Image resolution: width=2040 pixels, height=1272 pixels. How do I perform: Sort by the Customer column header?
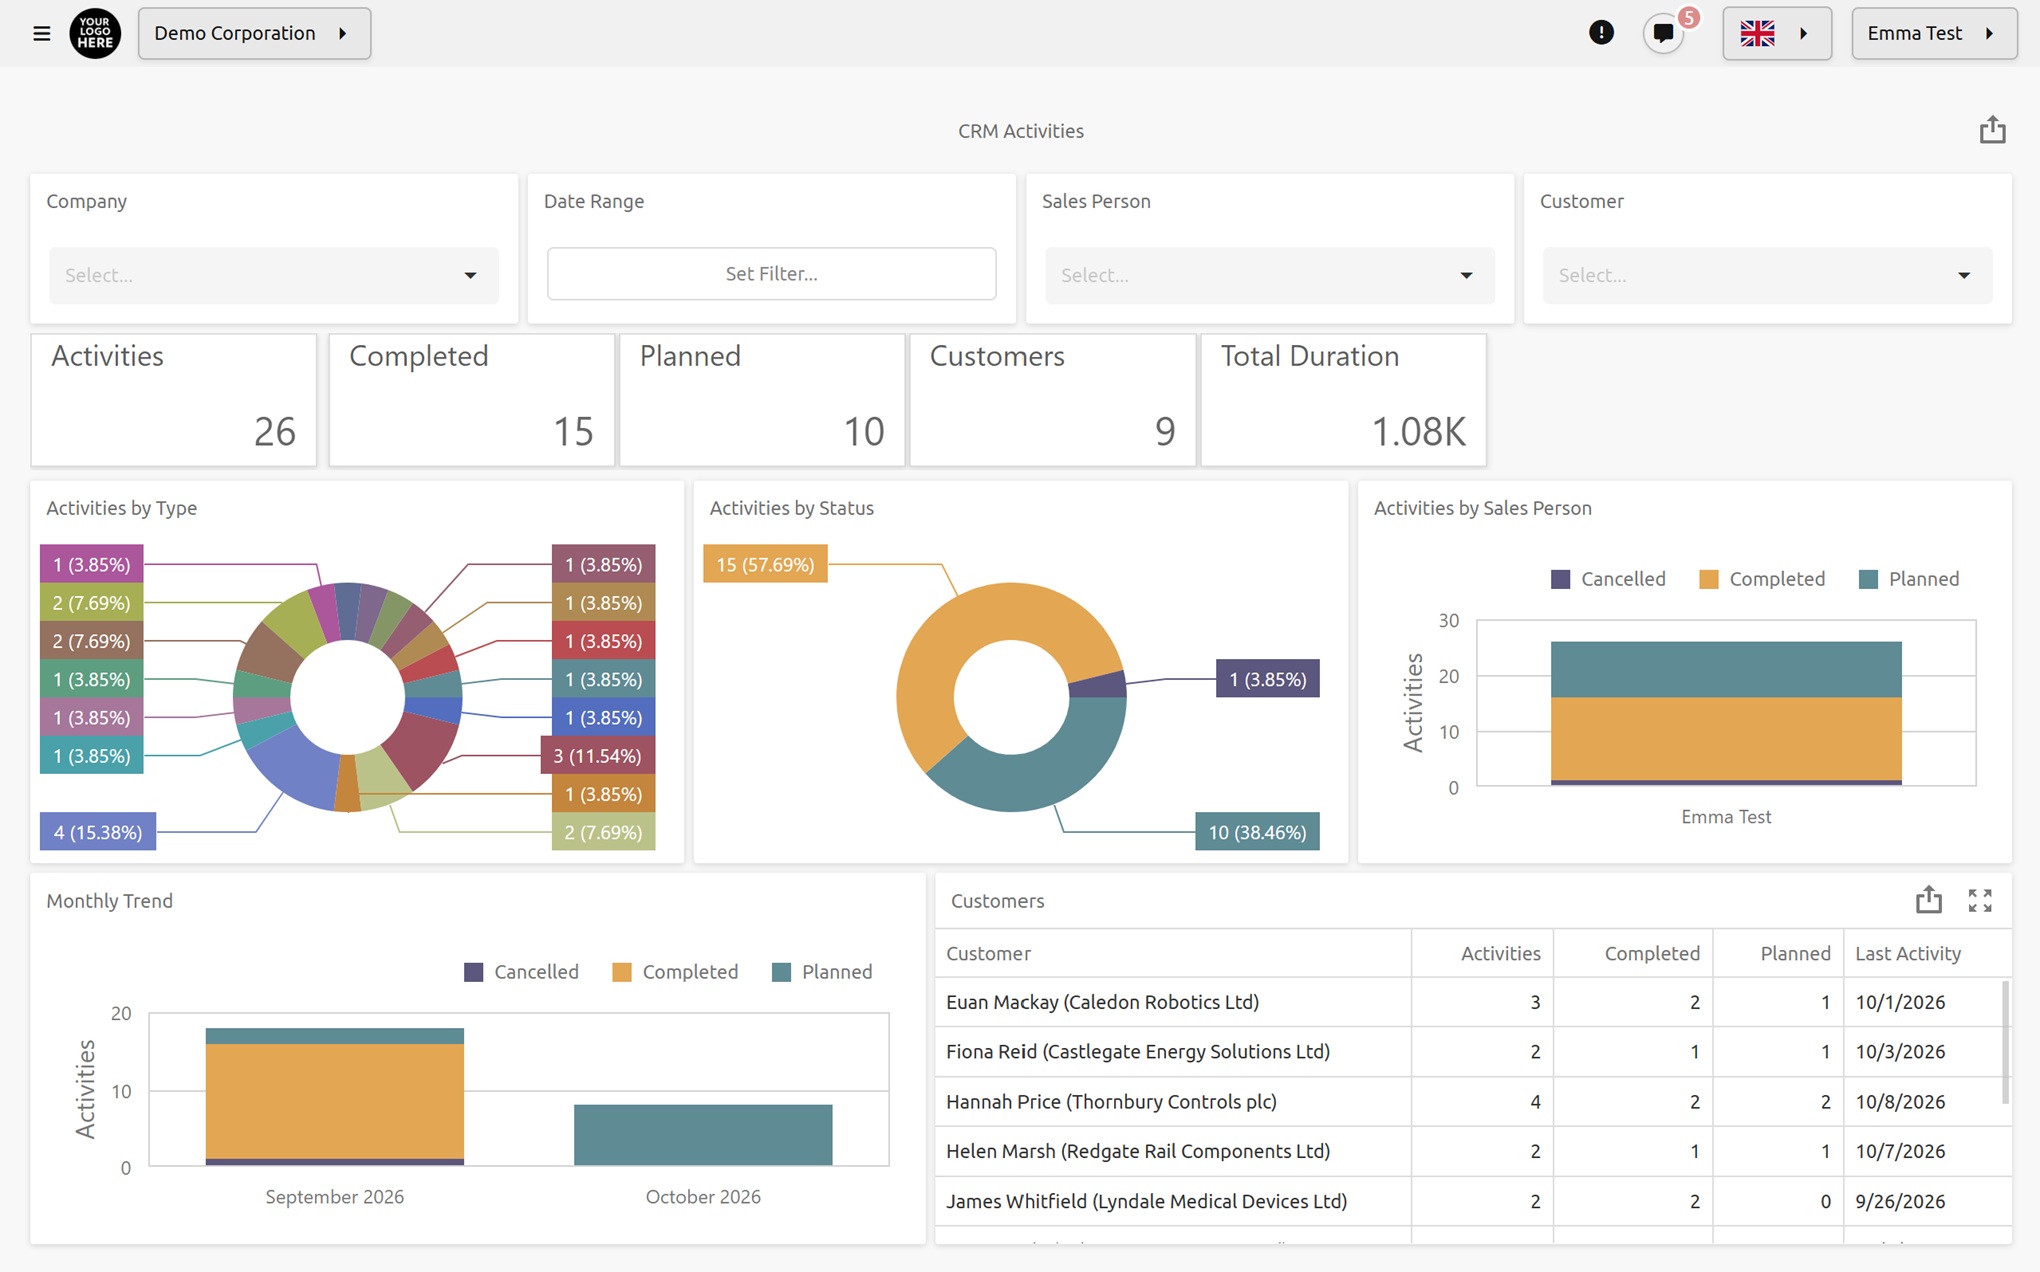coord(1172,953)
